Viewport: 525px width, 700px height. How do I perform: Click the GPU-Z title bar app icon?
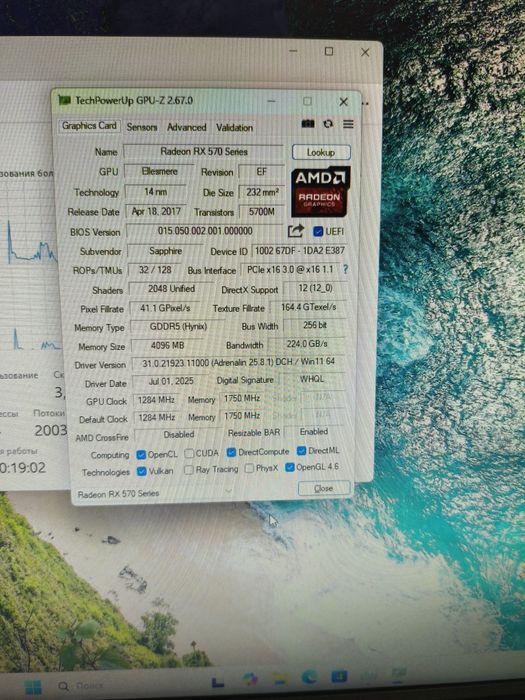pyautogui.click(x=65, y=100)
